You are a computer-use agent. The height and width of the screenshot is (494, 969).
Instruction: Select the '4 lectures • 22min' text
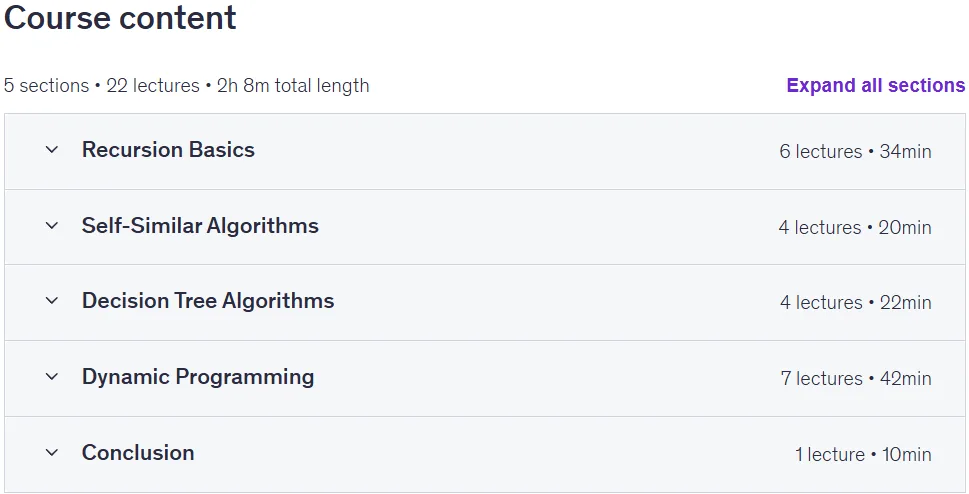coord(855,303)
